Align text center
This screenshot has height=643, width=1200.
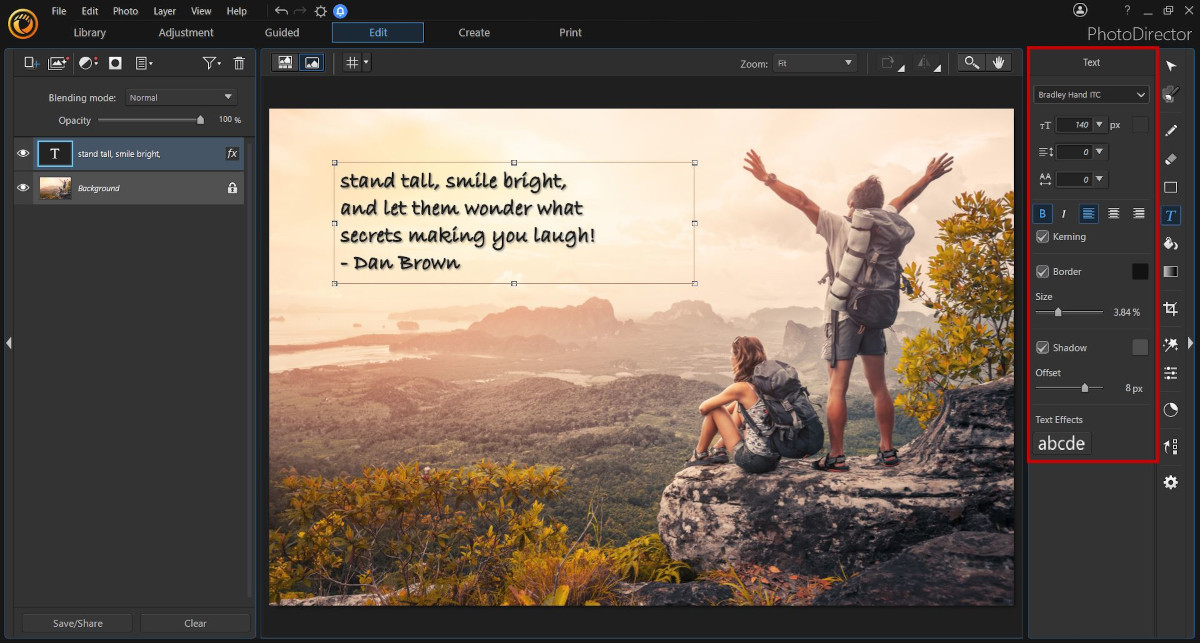coord(1113,213)
